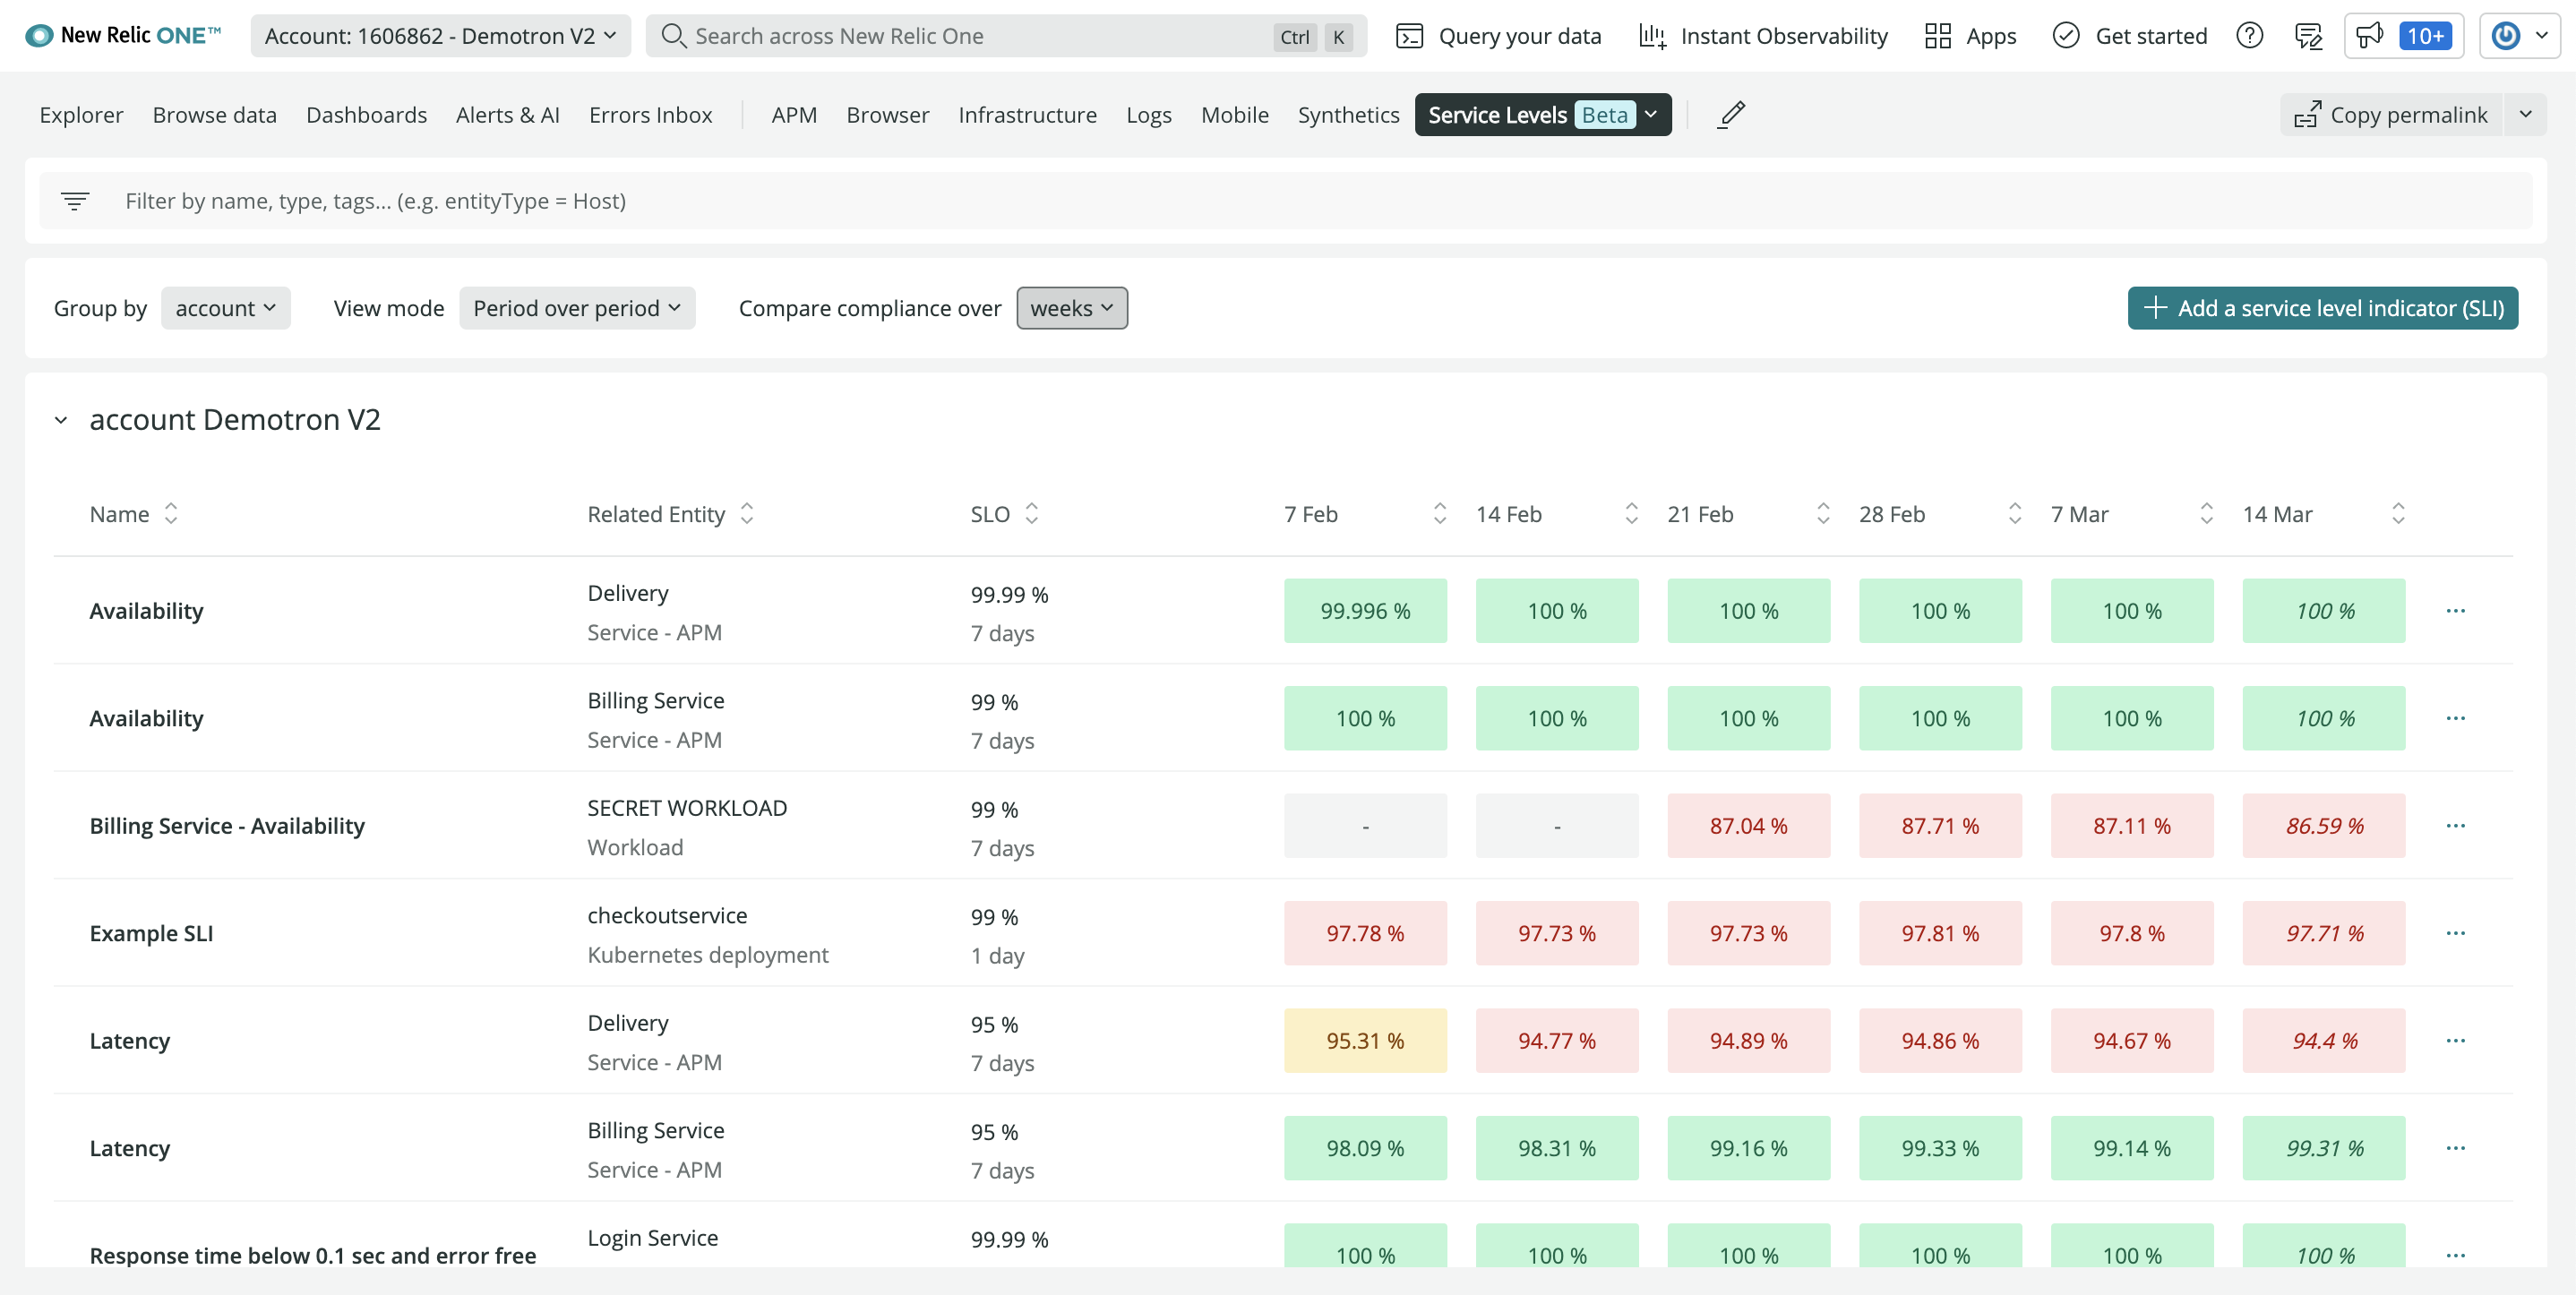2576x1295 pixels.
Task: Open more options for Example SLI row
Action: [2456, 933]
